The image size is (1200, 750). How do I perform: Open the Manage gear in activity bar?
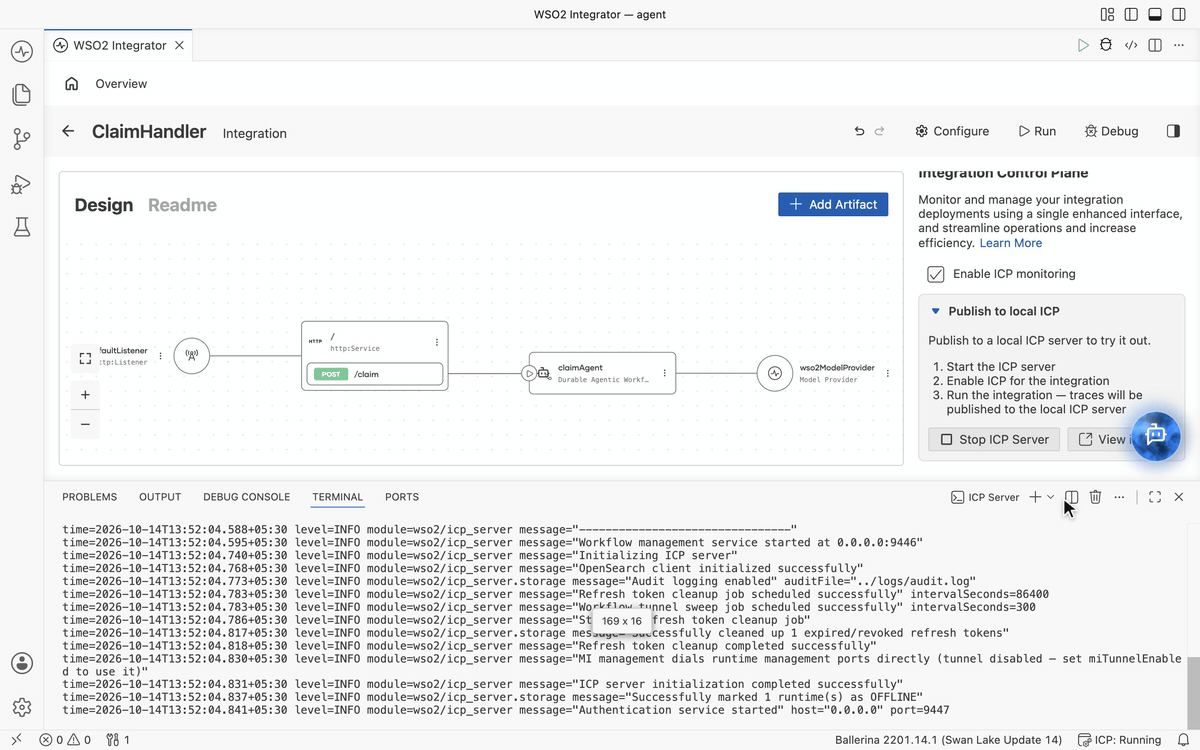point(22,706)
